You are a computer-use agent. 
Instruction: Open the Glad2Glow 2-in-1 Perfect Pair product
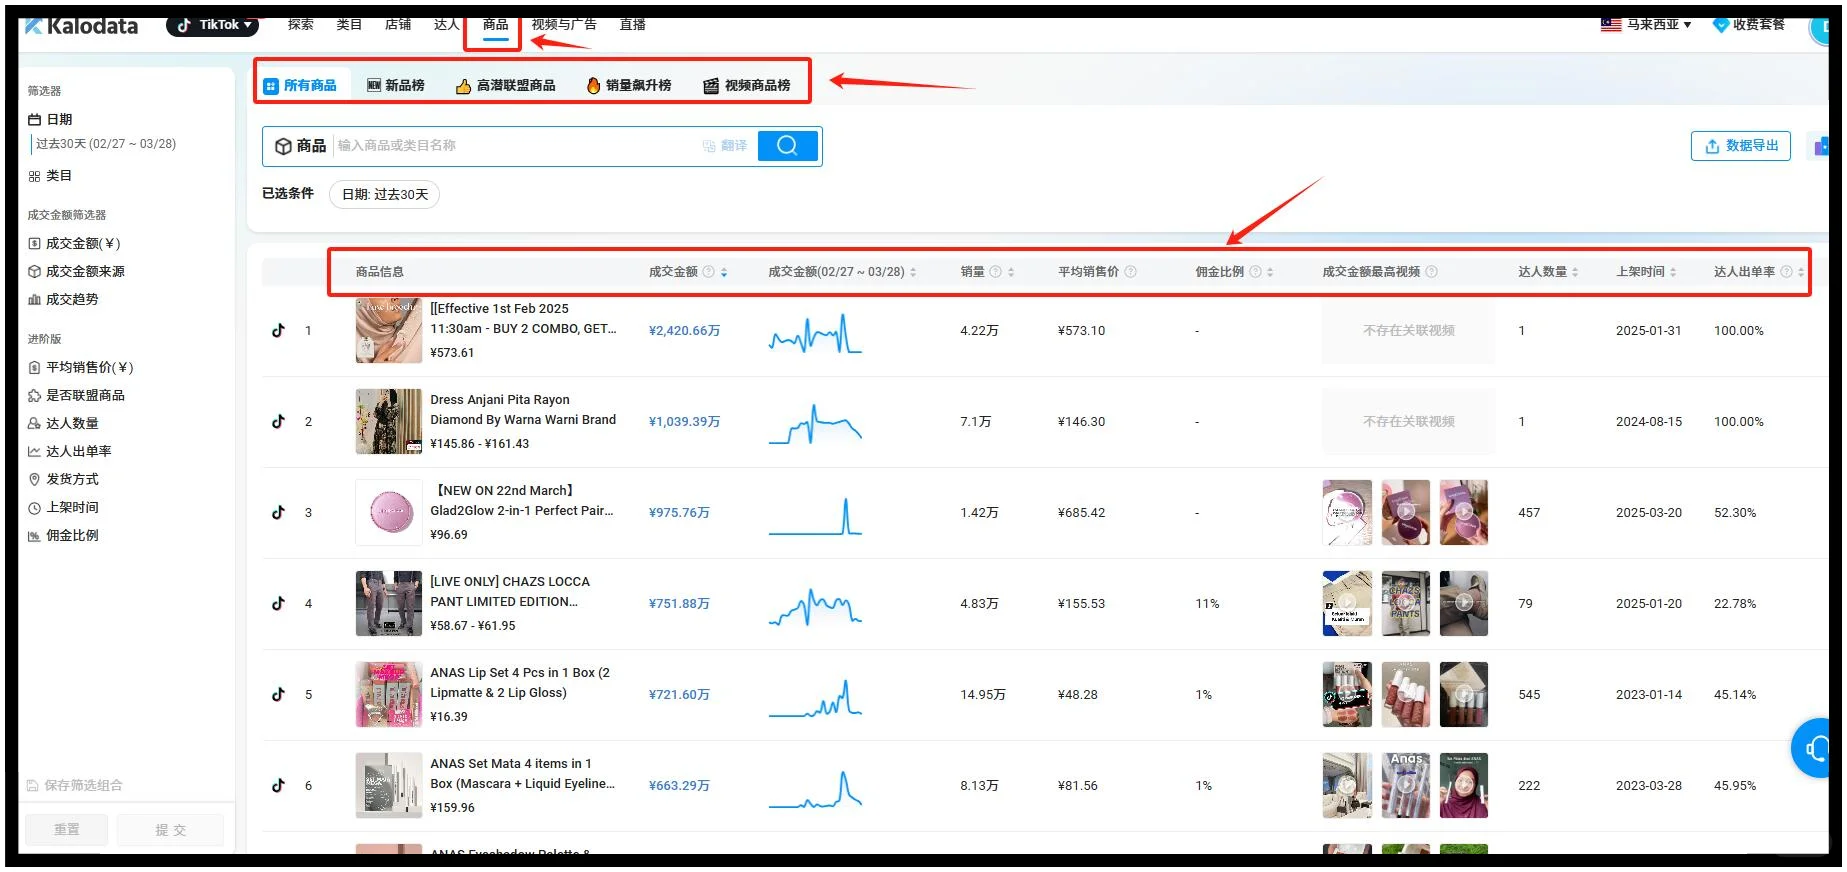(x=522, y=501)
